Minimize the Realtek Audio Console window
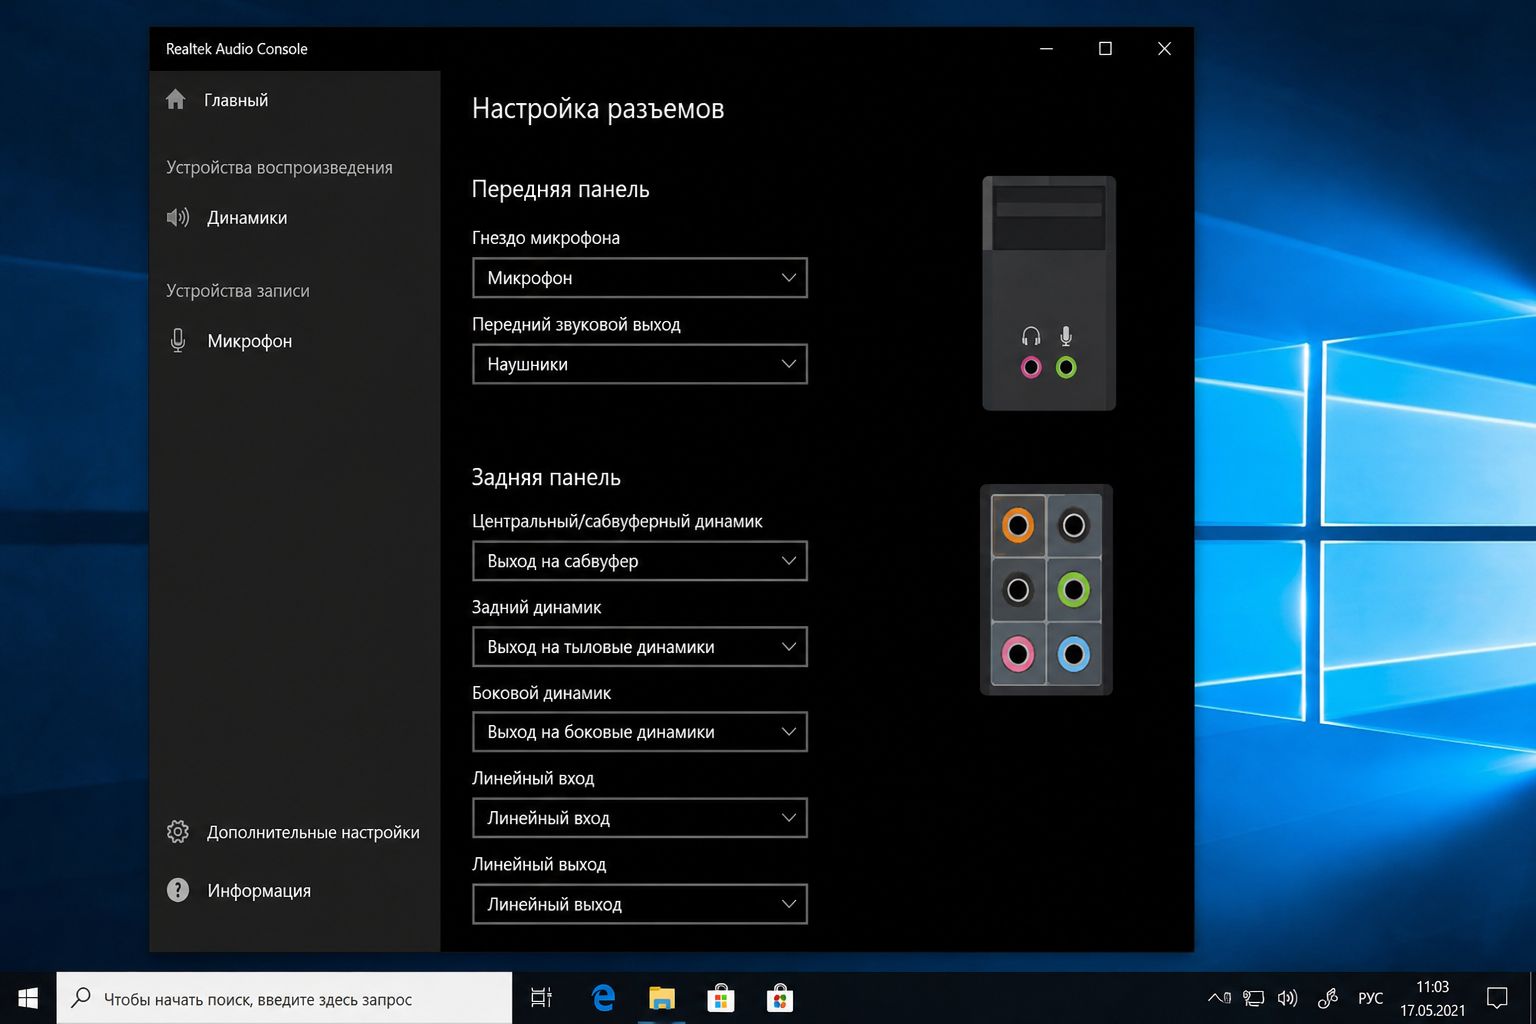The width and height of the screenshot is (1536, 1024). pyautogui.click(x=1046, y=48)
